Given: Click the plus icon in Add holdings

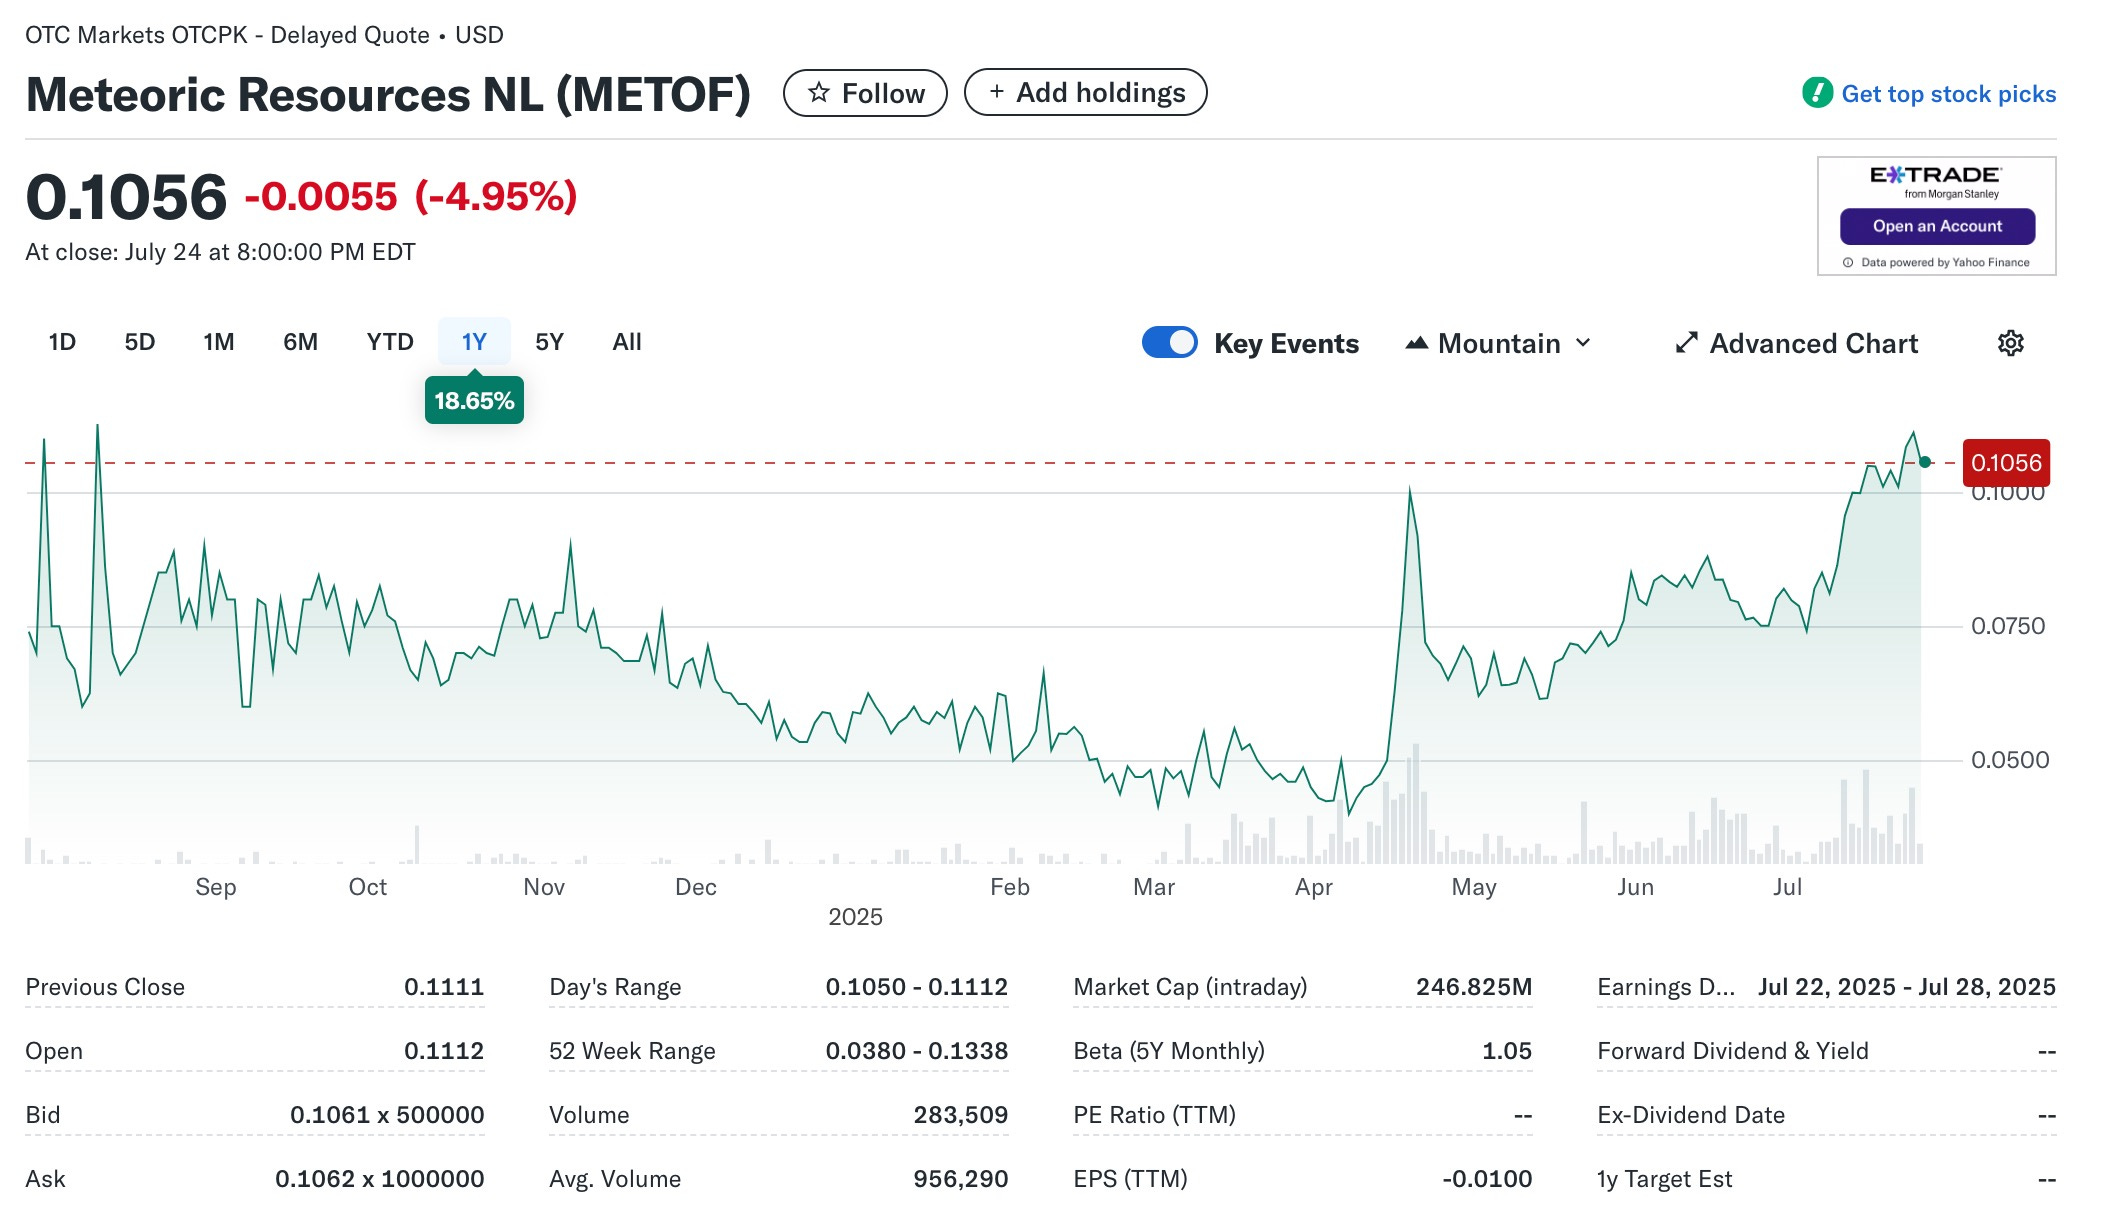Looking at the screenshot, I should point(996,92).
